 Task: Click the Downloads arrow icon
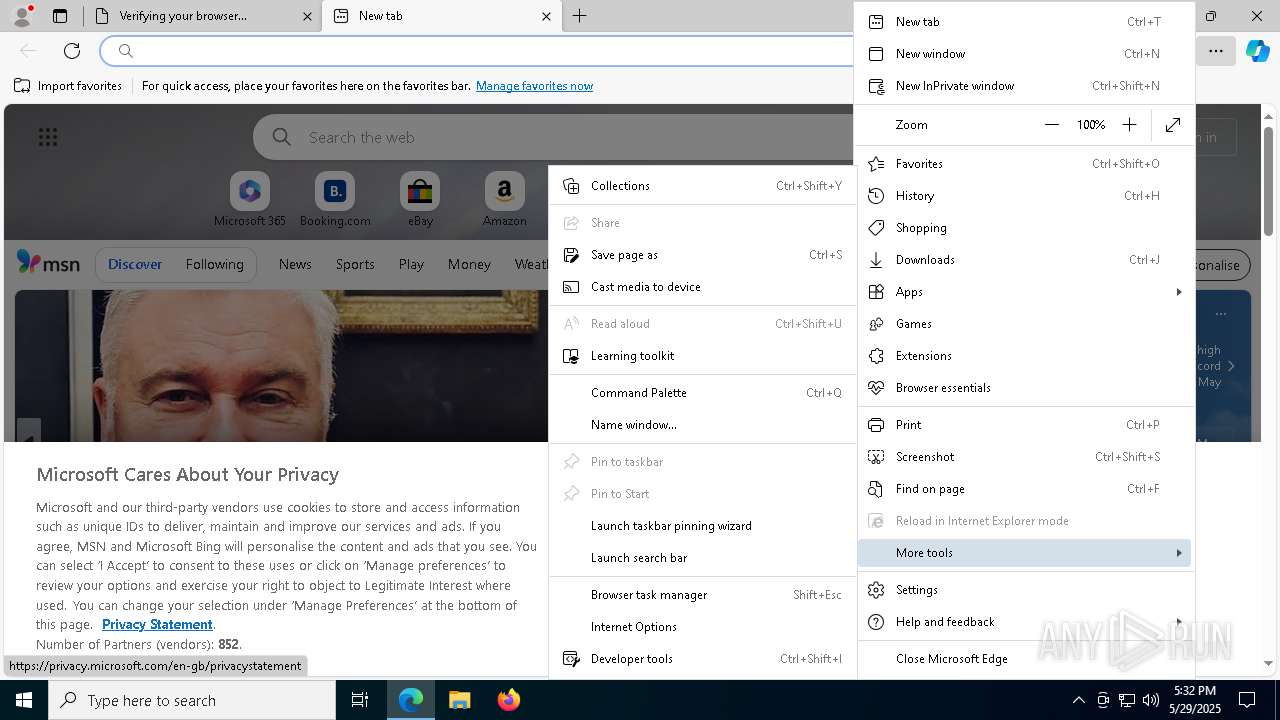pos(876,260)
